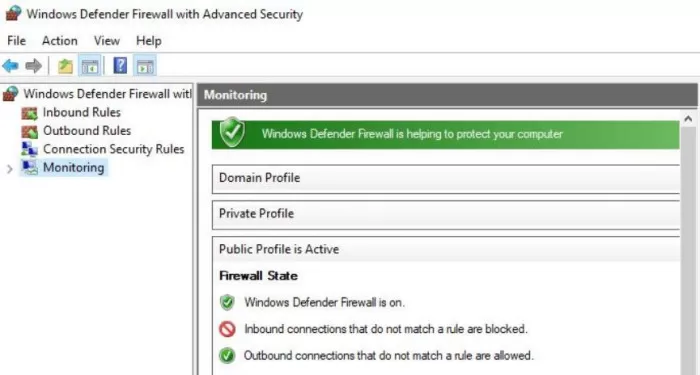
Task: Click the blue Back arrow in toolbar
Action: coord(10,66)
